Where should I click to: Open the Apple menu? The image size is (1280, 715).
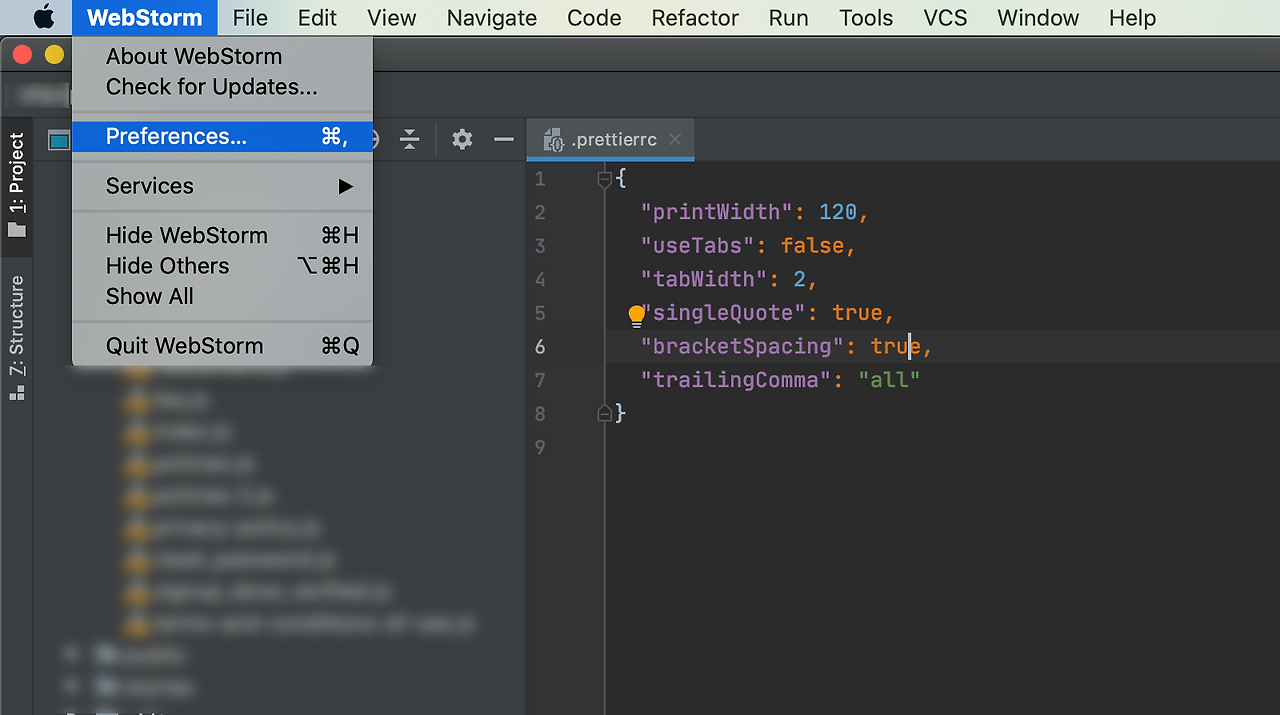click(x=43, y=18)
